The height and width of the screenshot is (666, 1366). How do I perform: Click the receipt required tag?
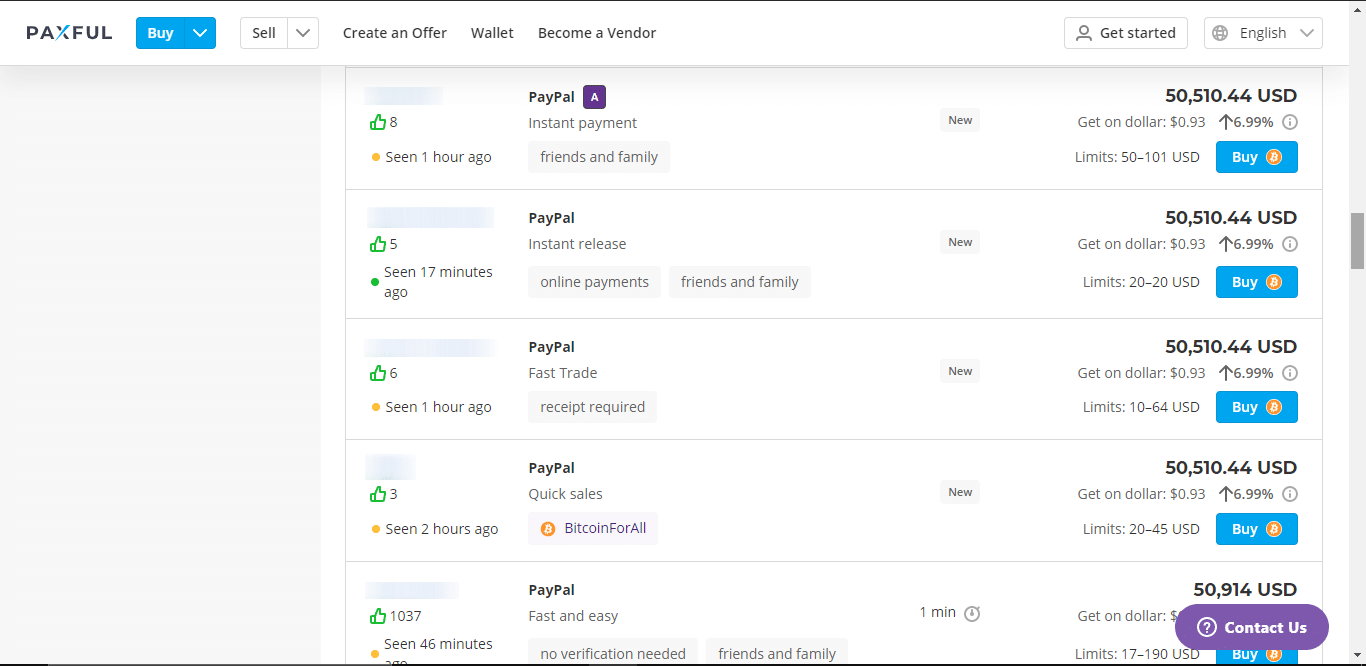pyautogui.click(x=592, y=407)
